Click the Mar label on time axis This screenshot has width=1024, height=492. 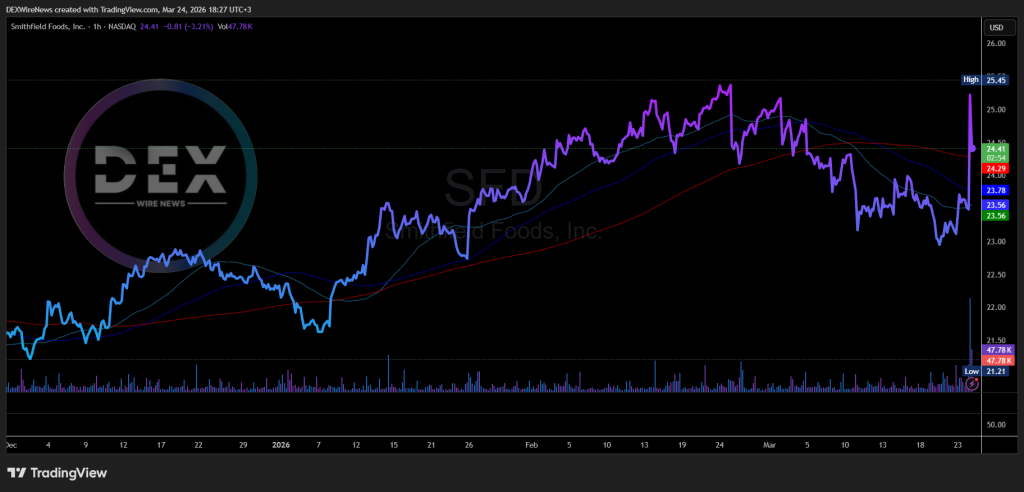click(769, 445)
